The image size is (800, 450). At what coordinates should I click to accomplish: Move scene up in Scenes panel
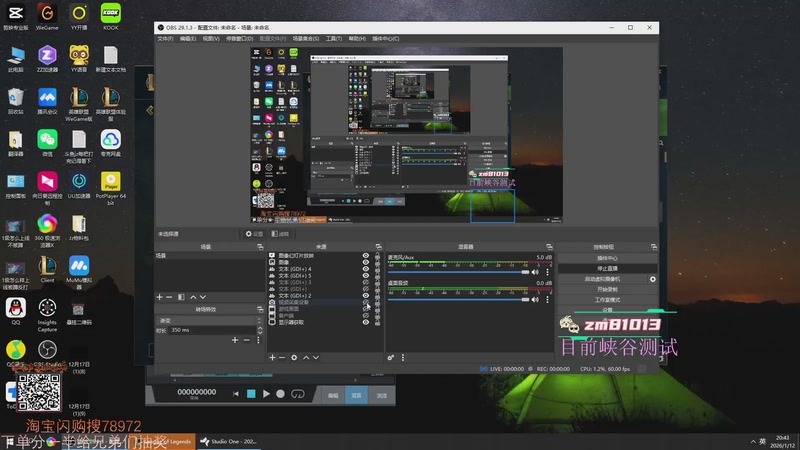pyautogui.click(x=193, y=297)
